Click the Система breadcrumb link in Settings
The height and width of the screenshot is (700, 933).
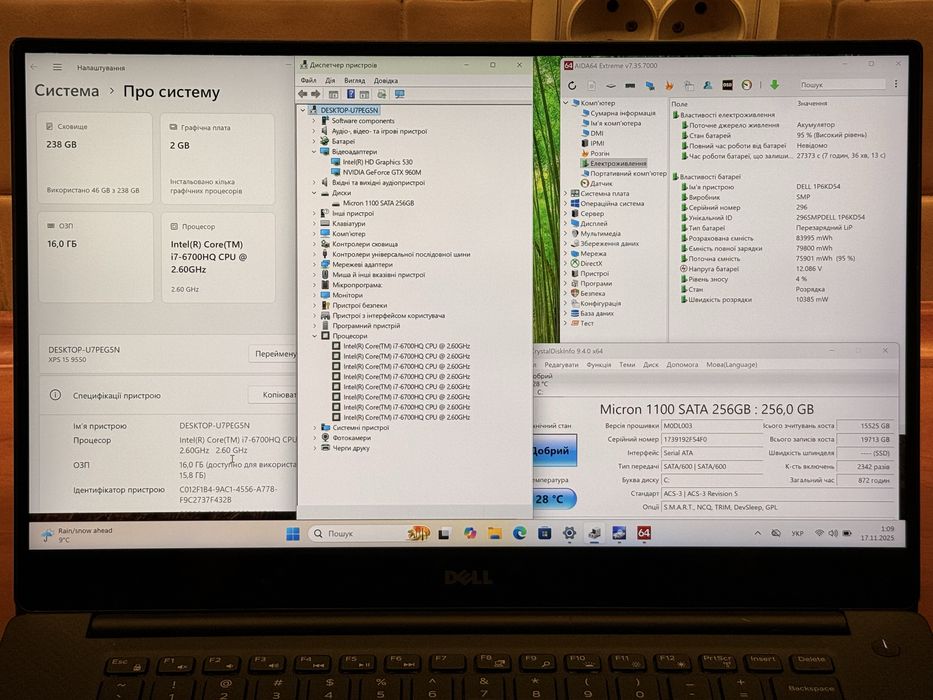click(67, 91)
